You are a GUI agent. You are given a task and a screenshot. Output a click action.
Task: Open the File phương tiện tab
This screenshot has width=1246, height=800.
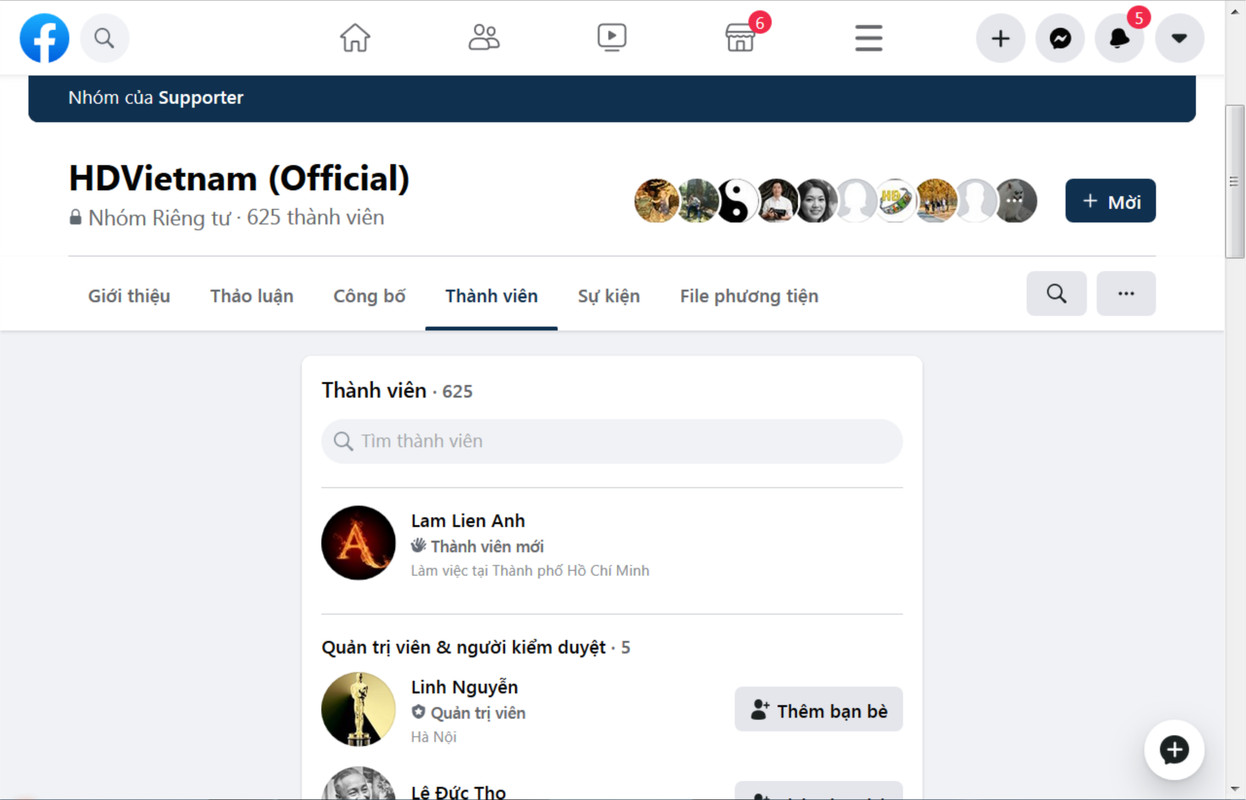(x=749, y=296)
